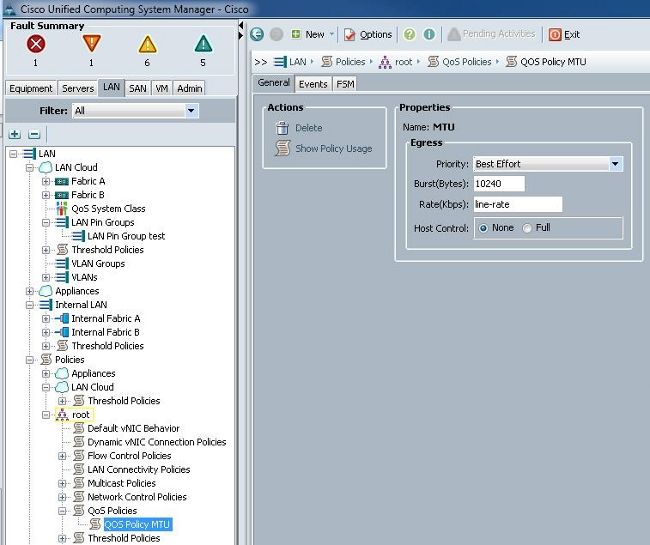Open help with the green question mark icon
Screen dimensions: 650x545
(409, 34)
